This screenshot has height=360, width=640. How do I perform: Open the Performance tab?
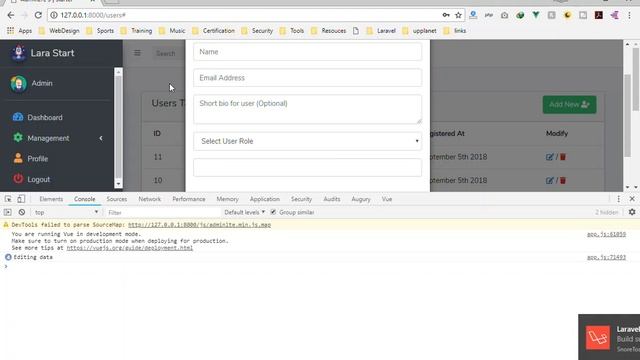coord(189,199)
